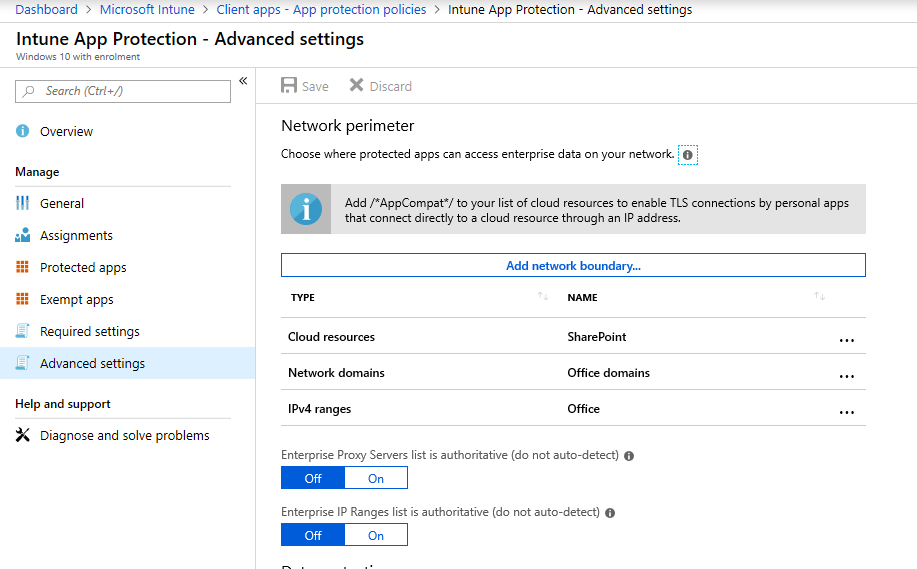Set Enterprise Proxy Servers toggle to Off
The height and width of the screenshot is (569, 917).
click(313, 478)
